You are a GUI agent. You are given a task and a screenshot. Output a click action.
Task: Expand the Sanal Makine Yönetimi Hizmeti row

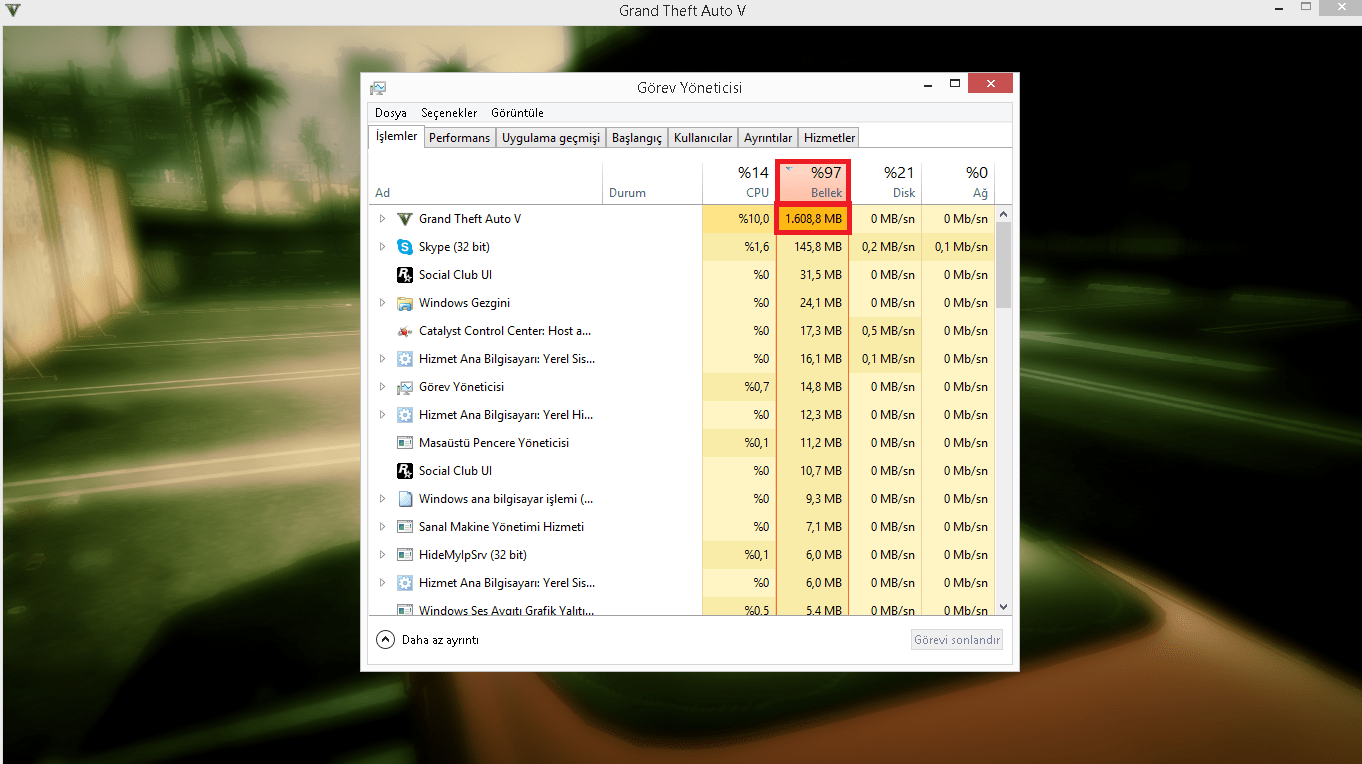(382, 527)
